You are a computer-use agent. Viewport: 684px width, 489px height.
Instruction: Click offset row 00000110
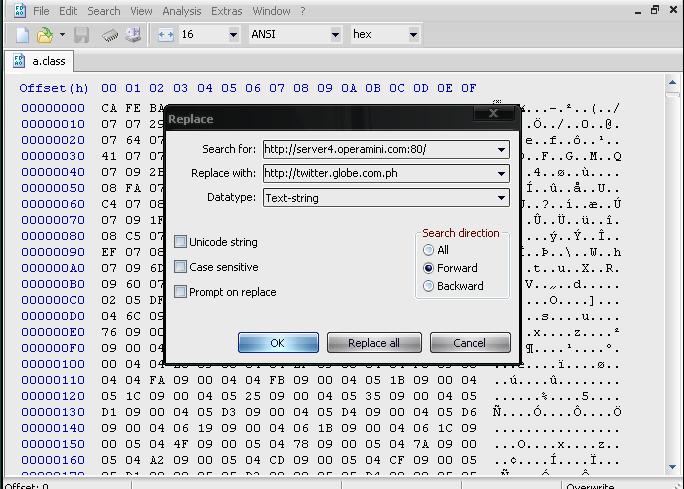tap(53, 380)
